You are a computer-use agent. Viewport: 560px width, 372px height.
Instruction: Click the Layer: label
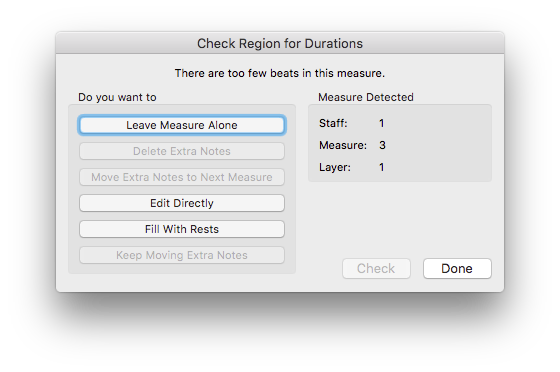click(335, 167)
